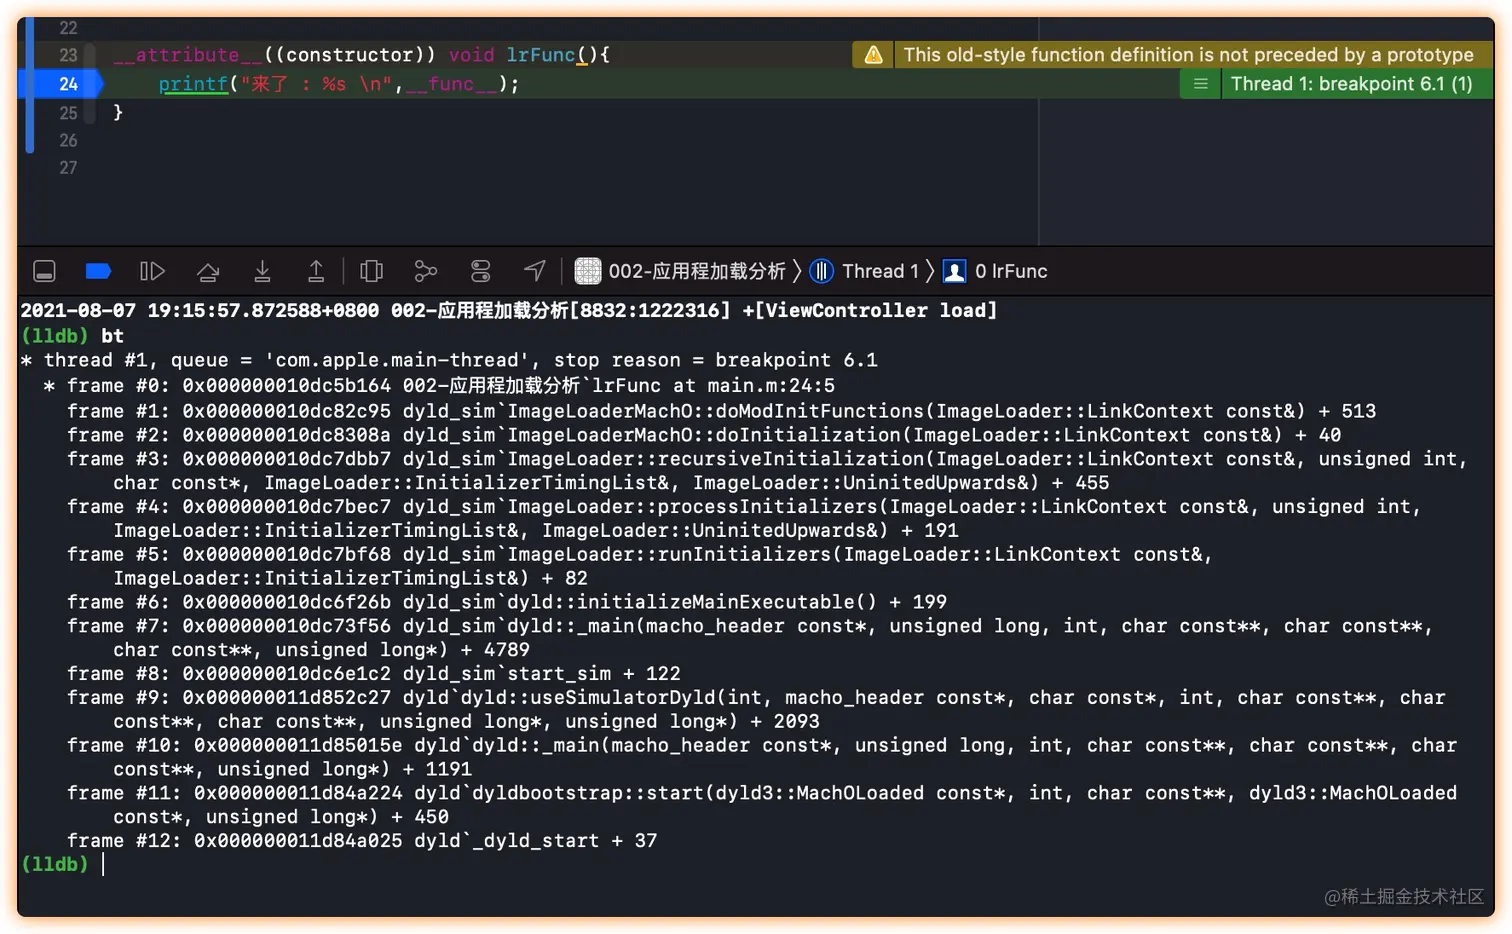This screenshot has width=1512, height=934.
Task: Open the Debug Memory Graph
Action: 426,271
